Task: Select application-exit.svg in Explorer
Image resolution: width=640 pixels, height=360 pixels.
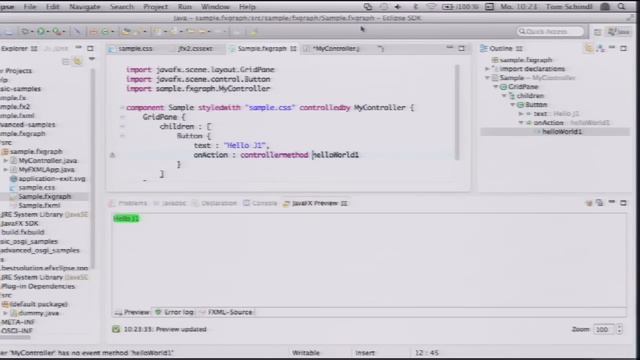Action: tap(52, 179)
